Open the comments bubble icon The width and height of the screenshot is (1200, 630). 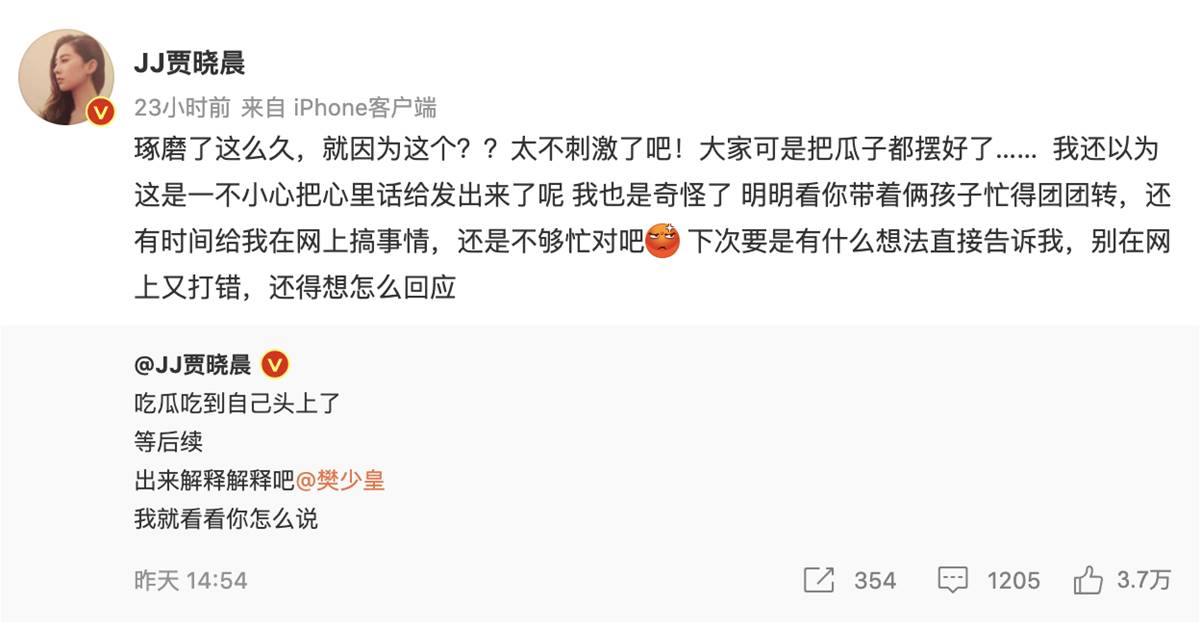(953, 579)
